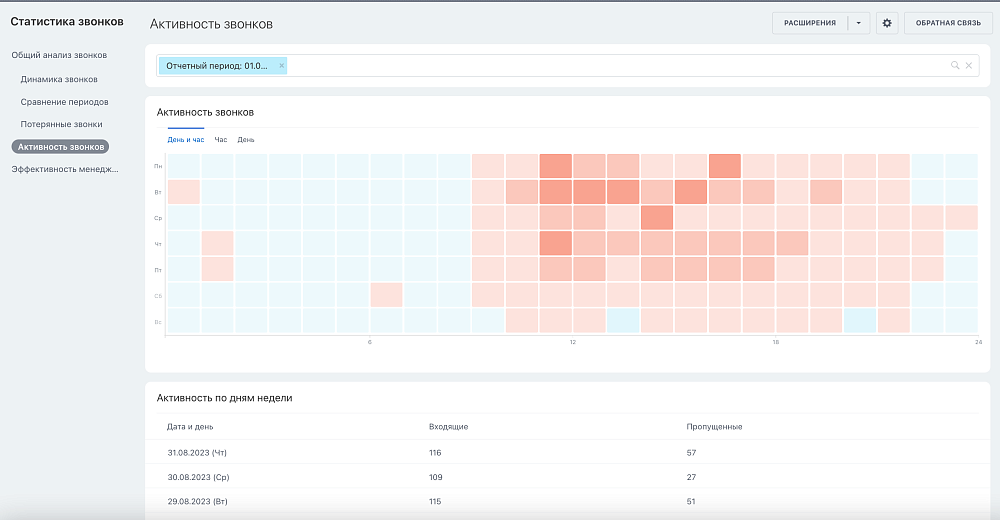Select the 'День и час' tab
This screenshot has height=520, width=1000.
coord(186,140)
